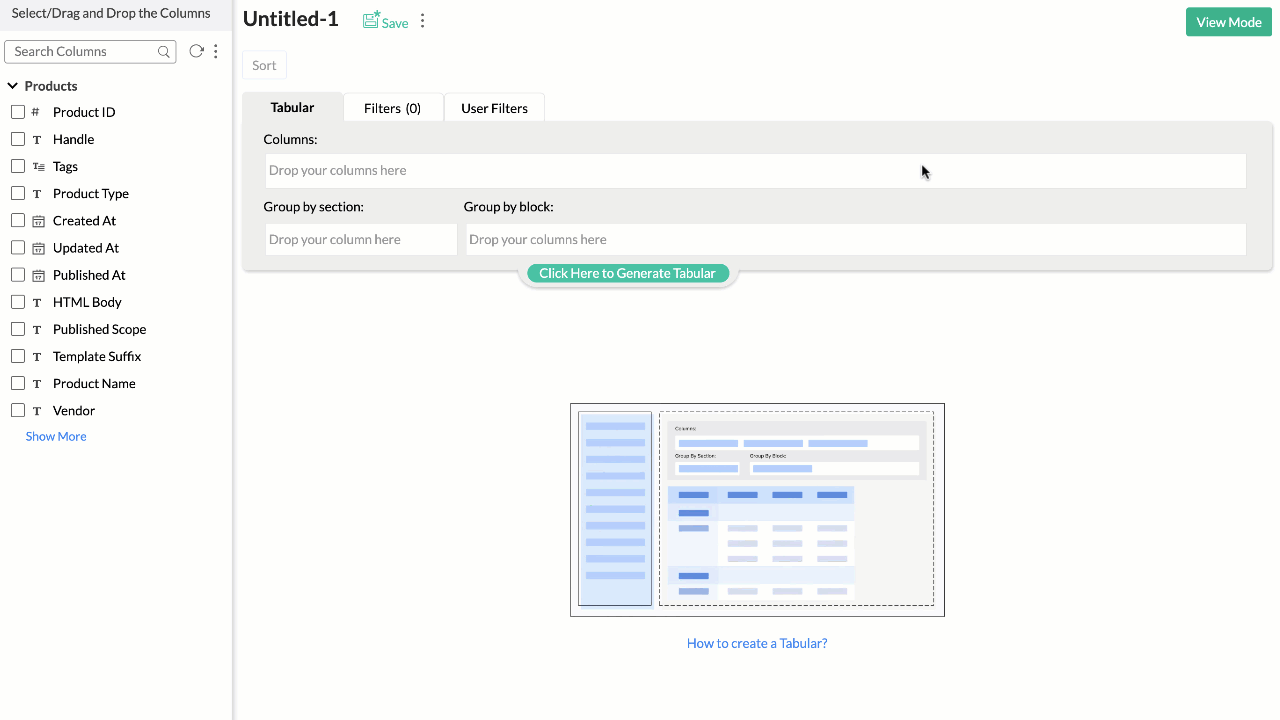Switch to the Filters (0) tab
Screen dimensions: 1280x720
click(x=392, y=108)
